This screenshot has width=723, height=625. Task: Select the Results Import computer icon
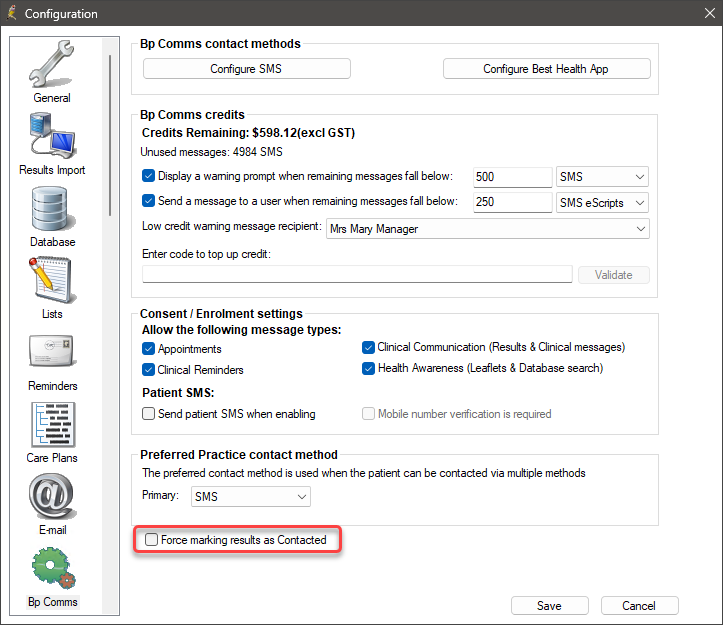[53, 137]
